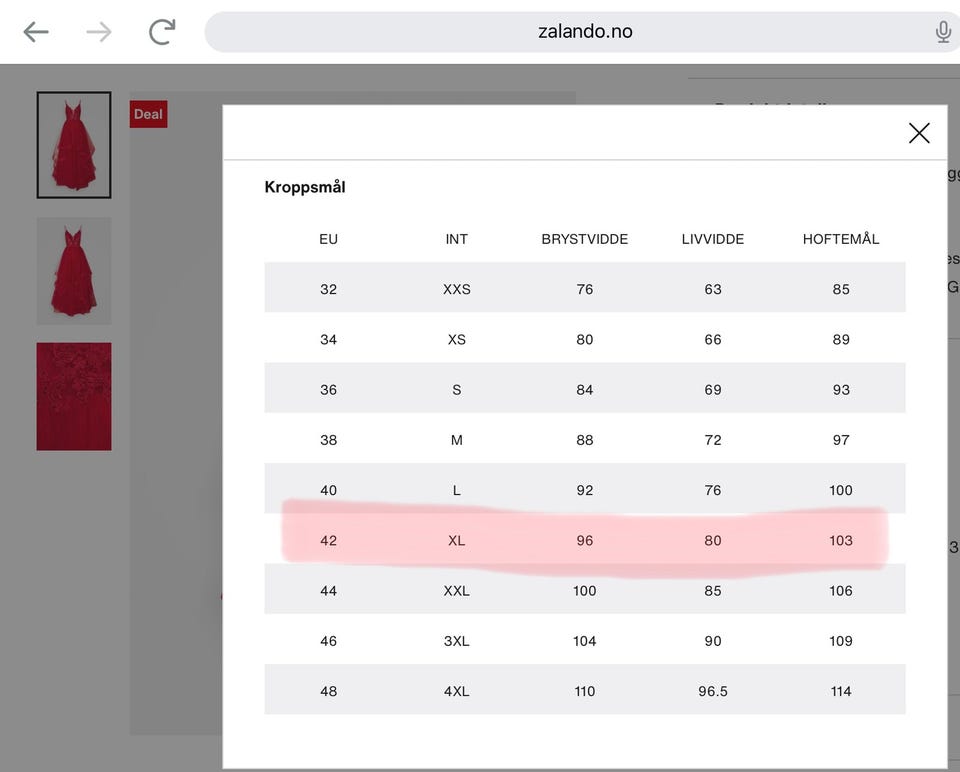Click hip value 97 in M row
Viewport: 960px width, 772px height.
841,440
